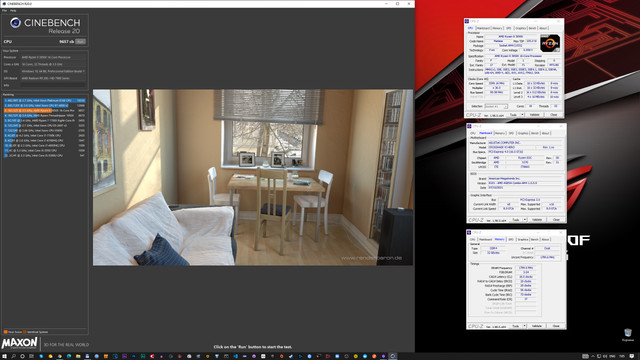The height and width of the screenshot is (360, 640).
Task: Select the AMD Ryzen 7 1700X ranking row
Action: tap(44, 120)
